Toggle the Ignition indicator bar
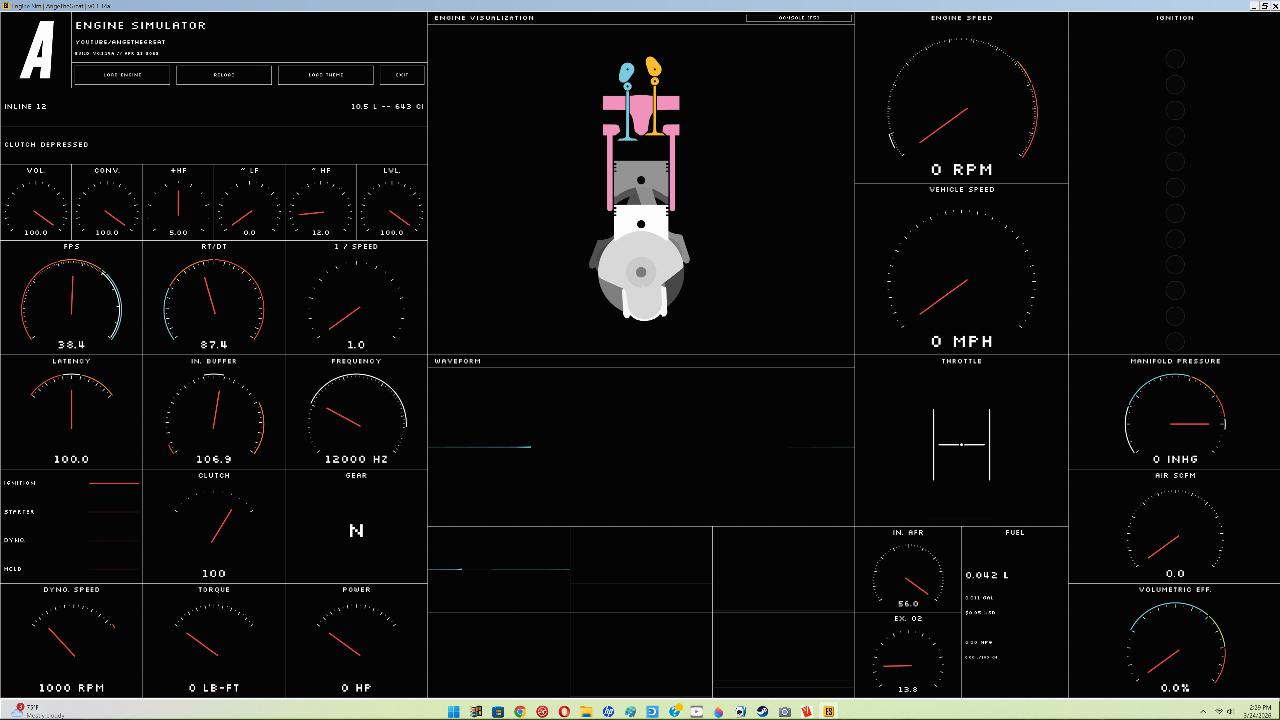Viewport: 1280px width, 720px height. pyautogui.click(x=113, y=483)
